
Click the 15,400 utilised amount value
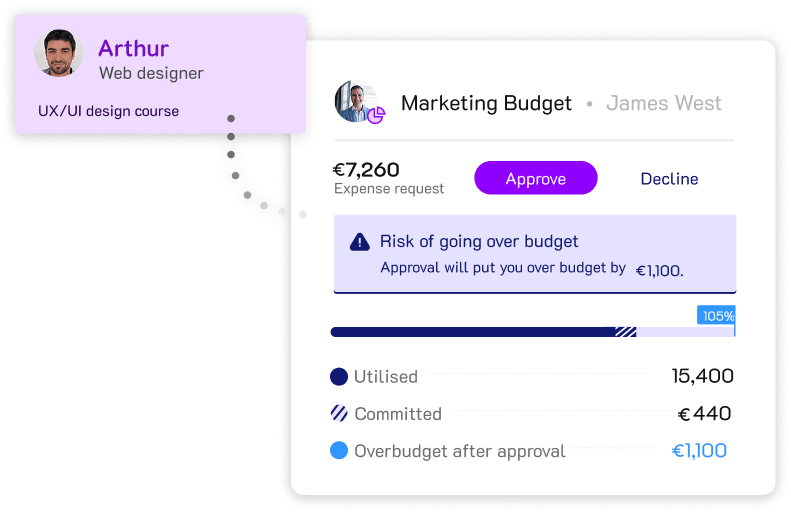(x=702, y=377)
